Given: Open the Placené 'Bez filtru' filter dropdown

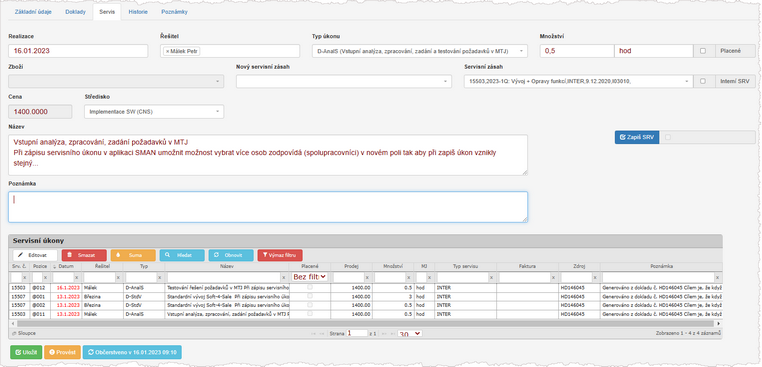Looking at the screenshot, I should (x=310, y=277).
